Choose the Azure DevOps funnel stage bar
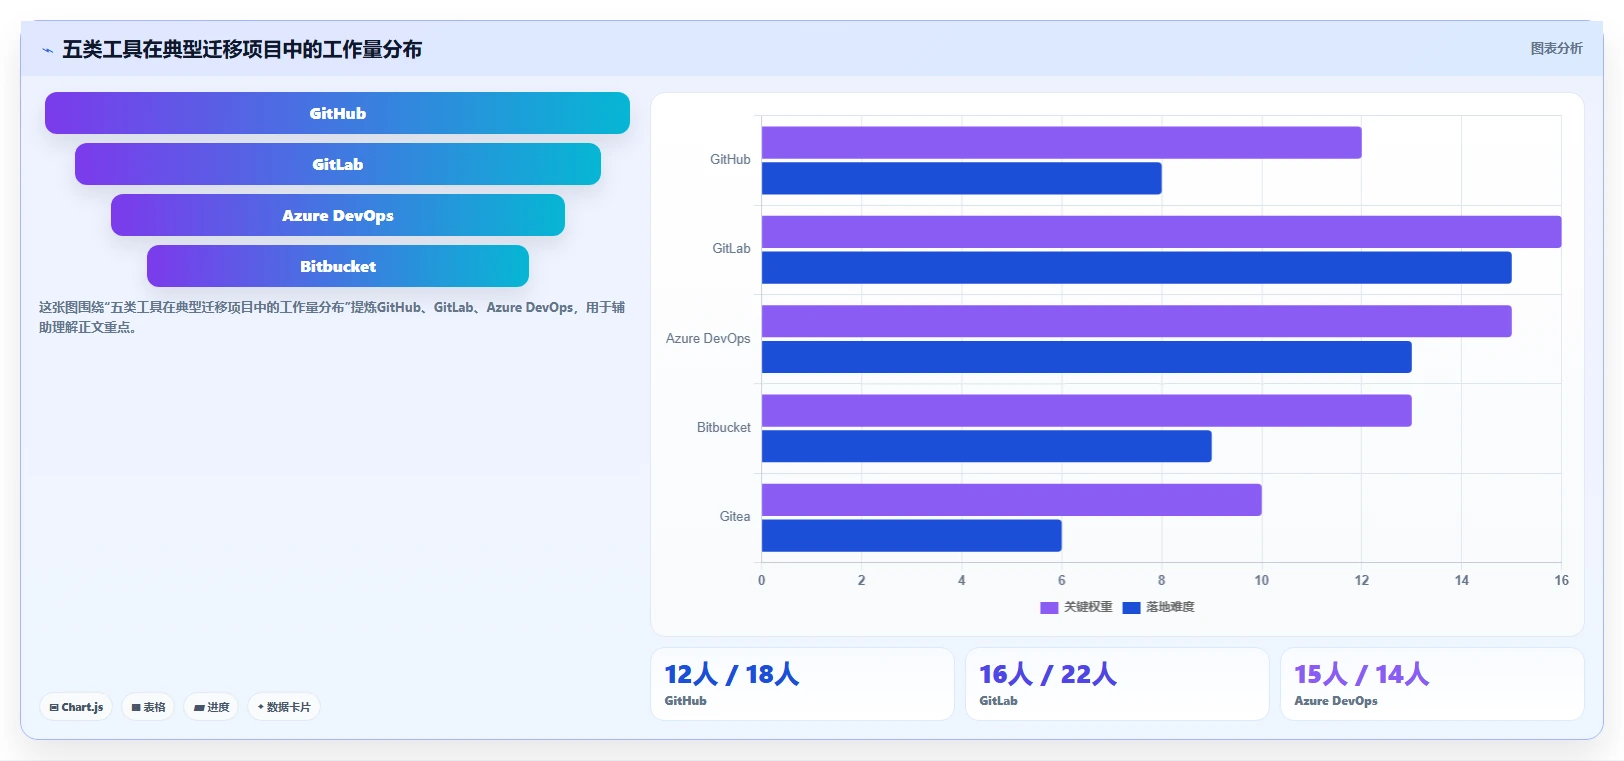Image resolution: width=1624 pixels, height=761 pixels. click(338, 215)
